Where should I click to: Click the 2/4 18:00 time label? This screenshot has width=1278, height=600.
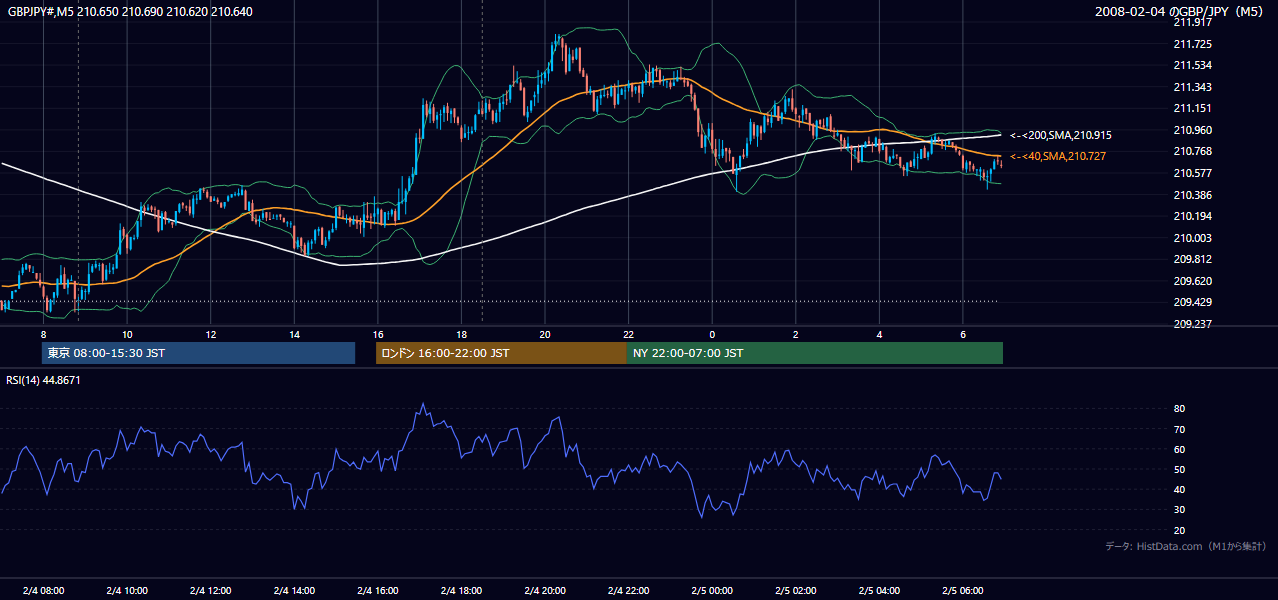(461, 591)
